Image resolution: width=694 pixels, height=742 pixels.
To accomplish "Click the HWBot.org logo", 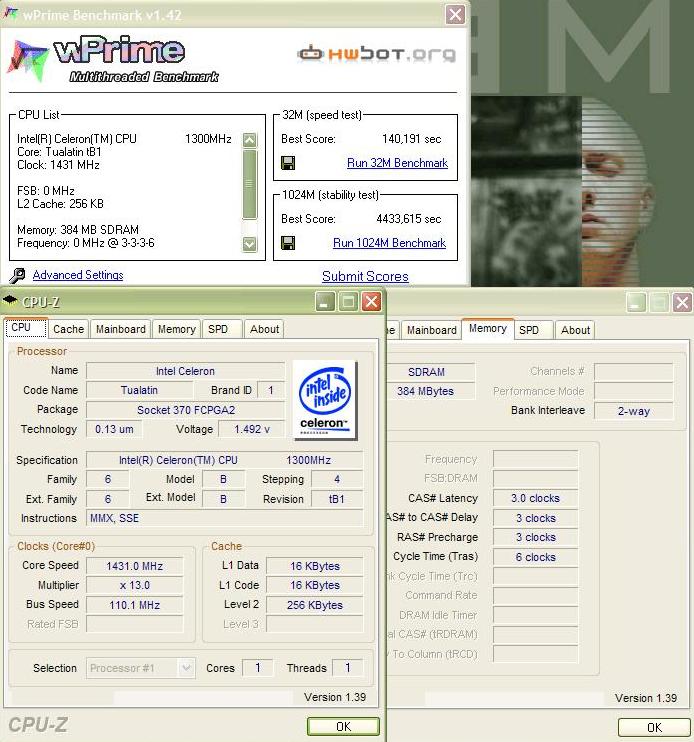I will 377,53.
